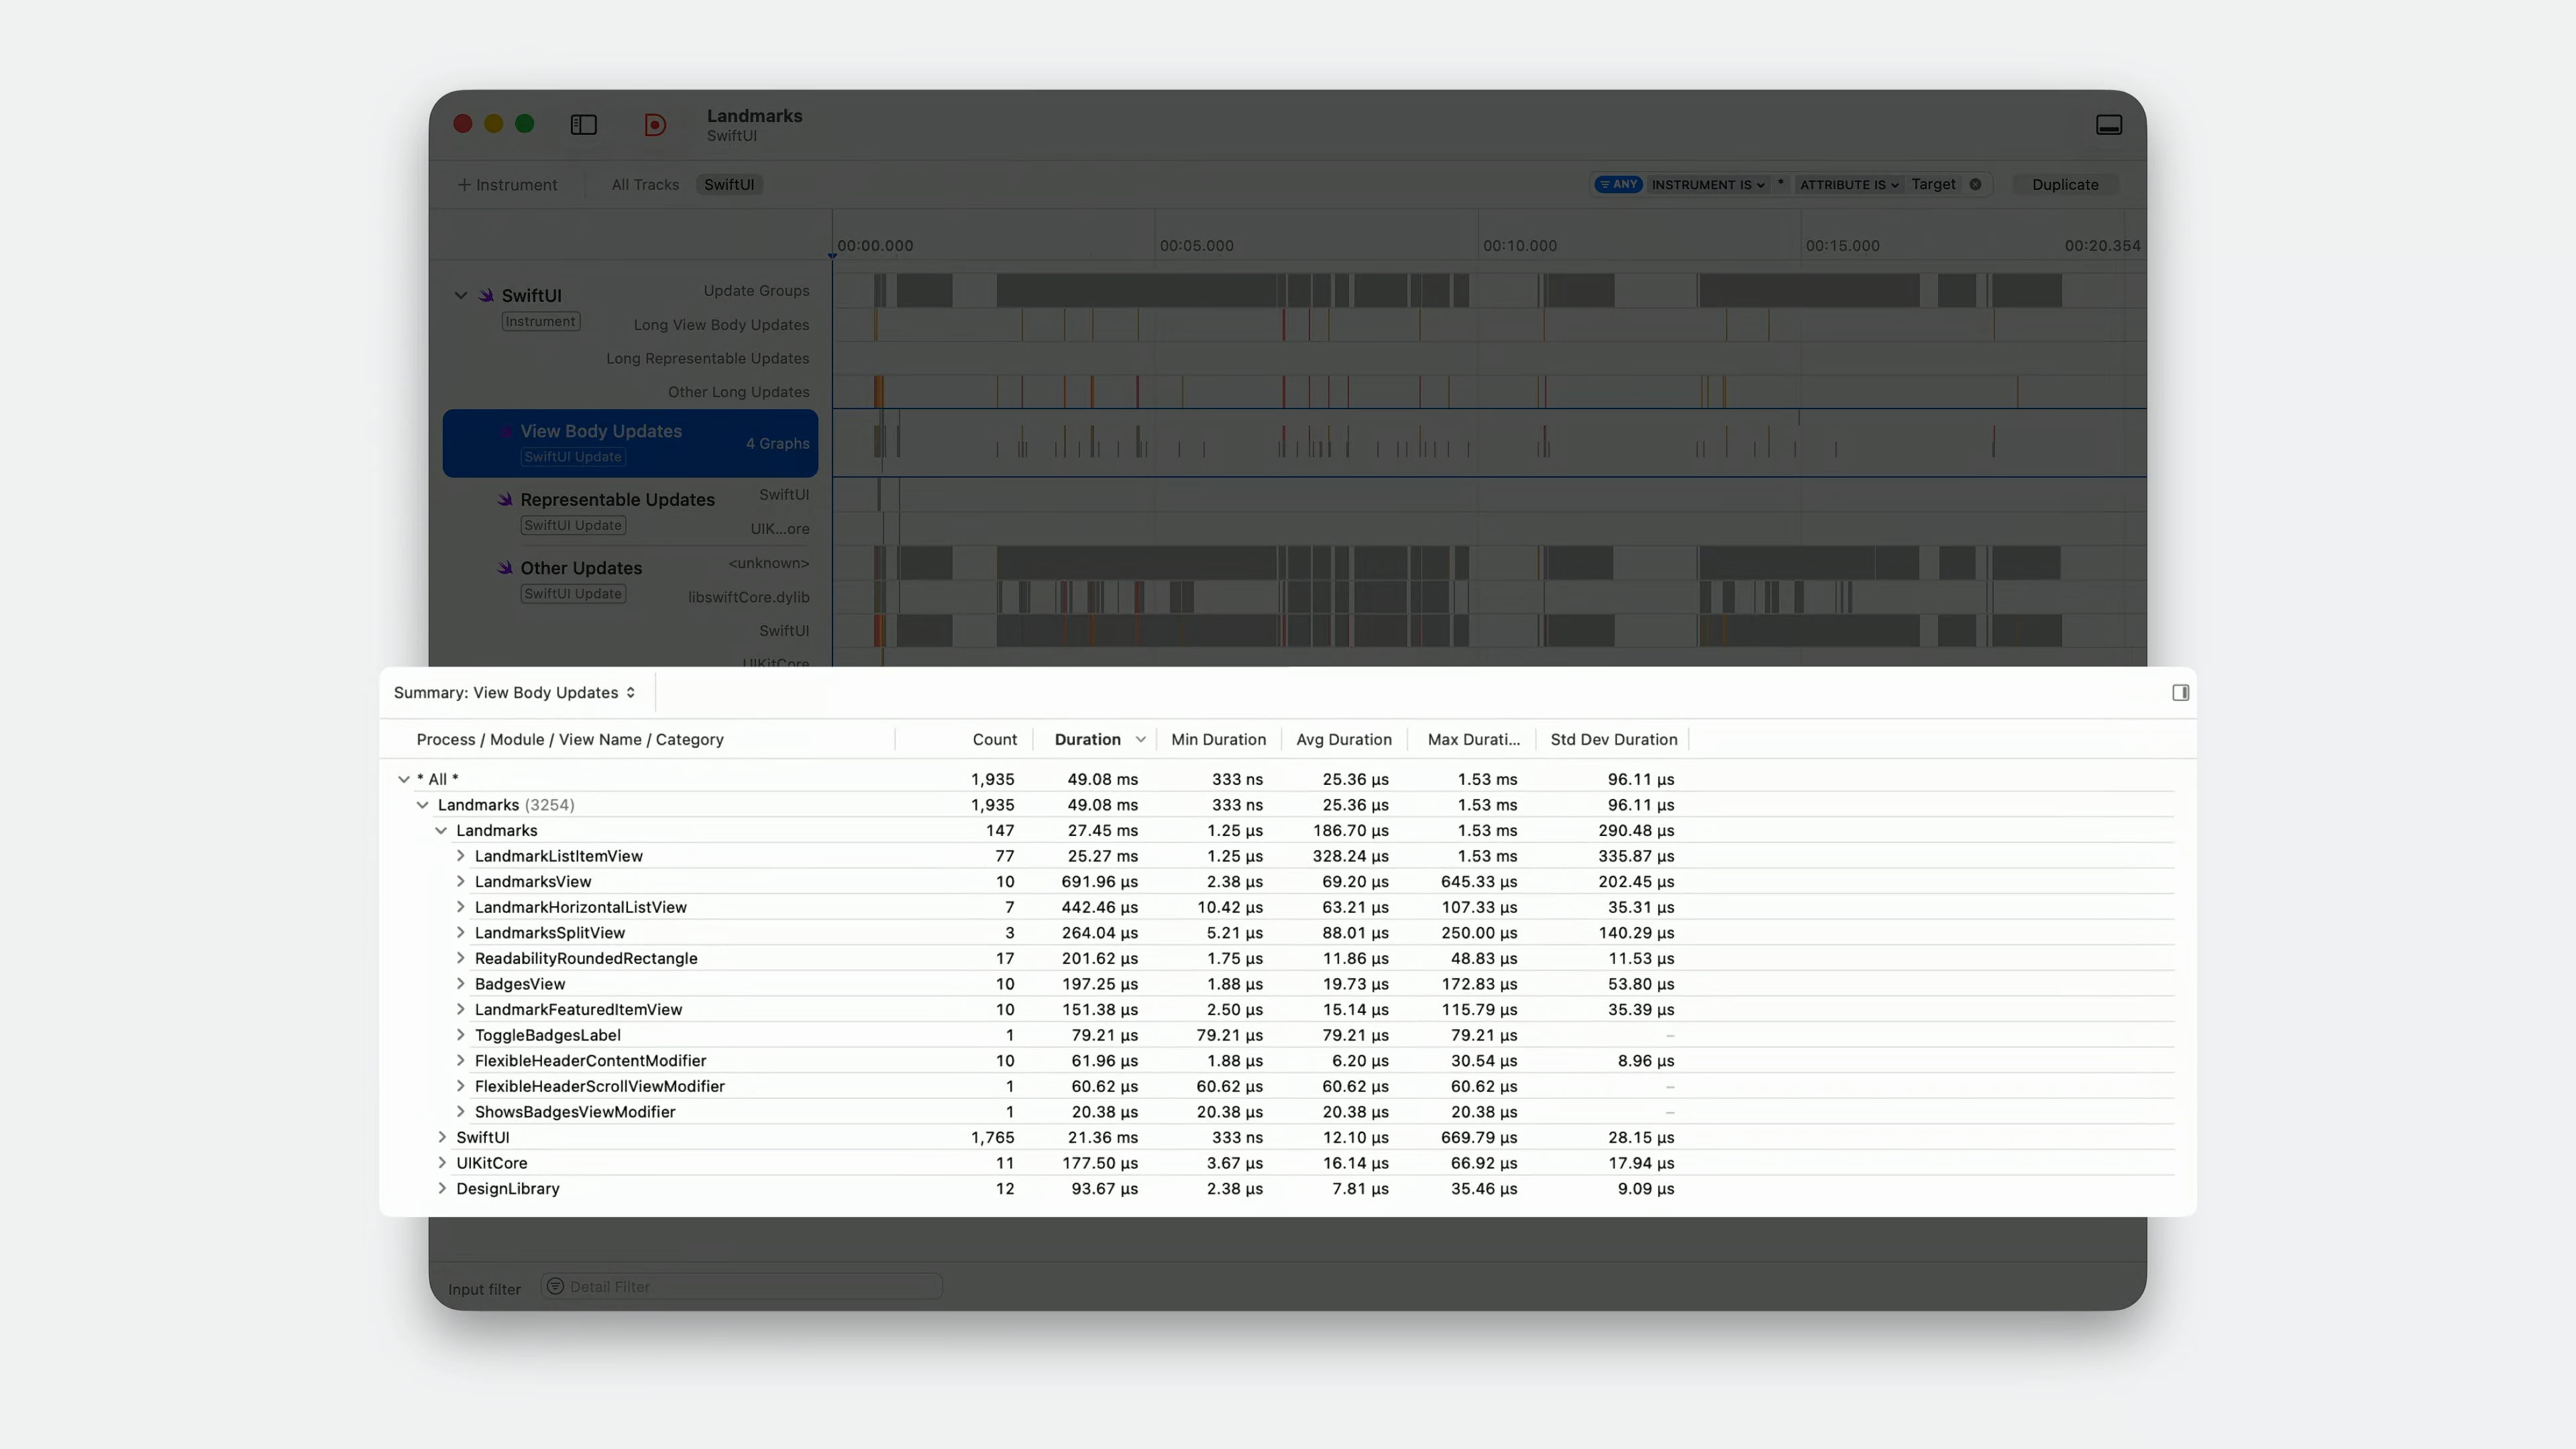This screenshot has height=1449, width=2576.
Task: Click the add Instrument button
Action: click(x=507, y=184)
